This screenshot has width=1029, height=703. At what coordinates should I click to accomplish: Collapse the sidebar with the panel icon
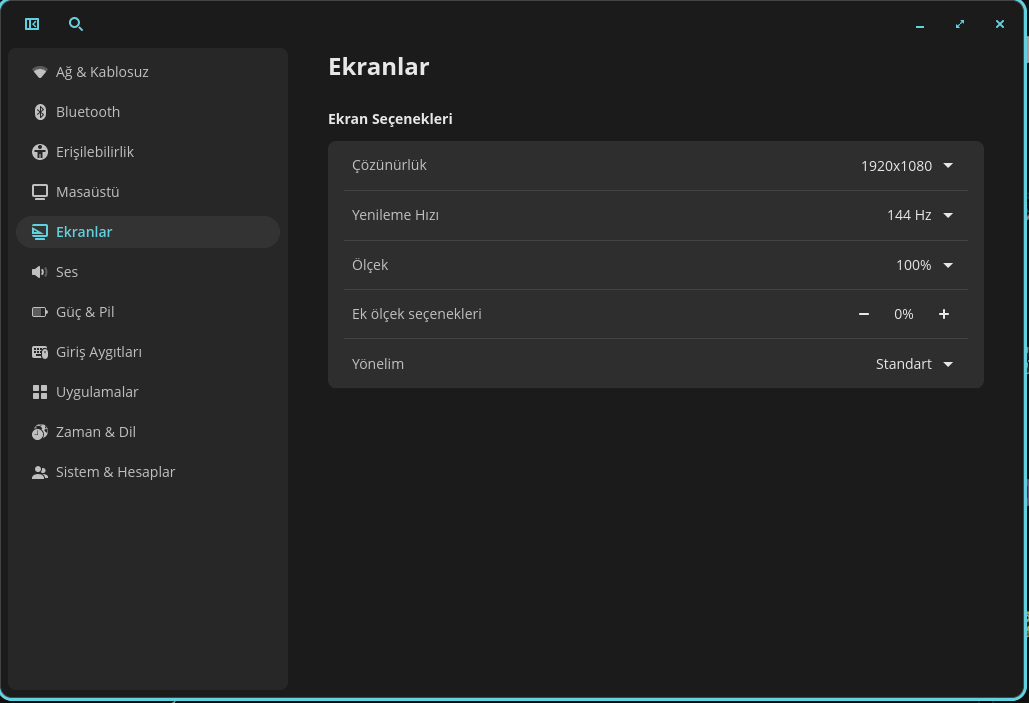tap(32, 24)
